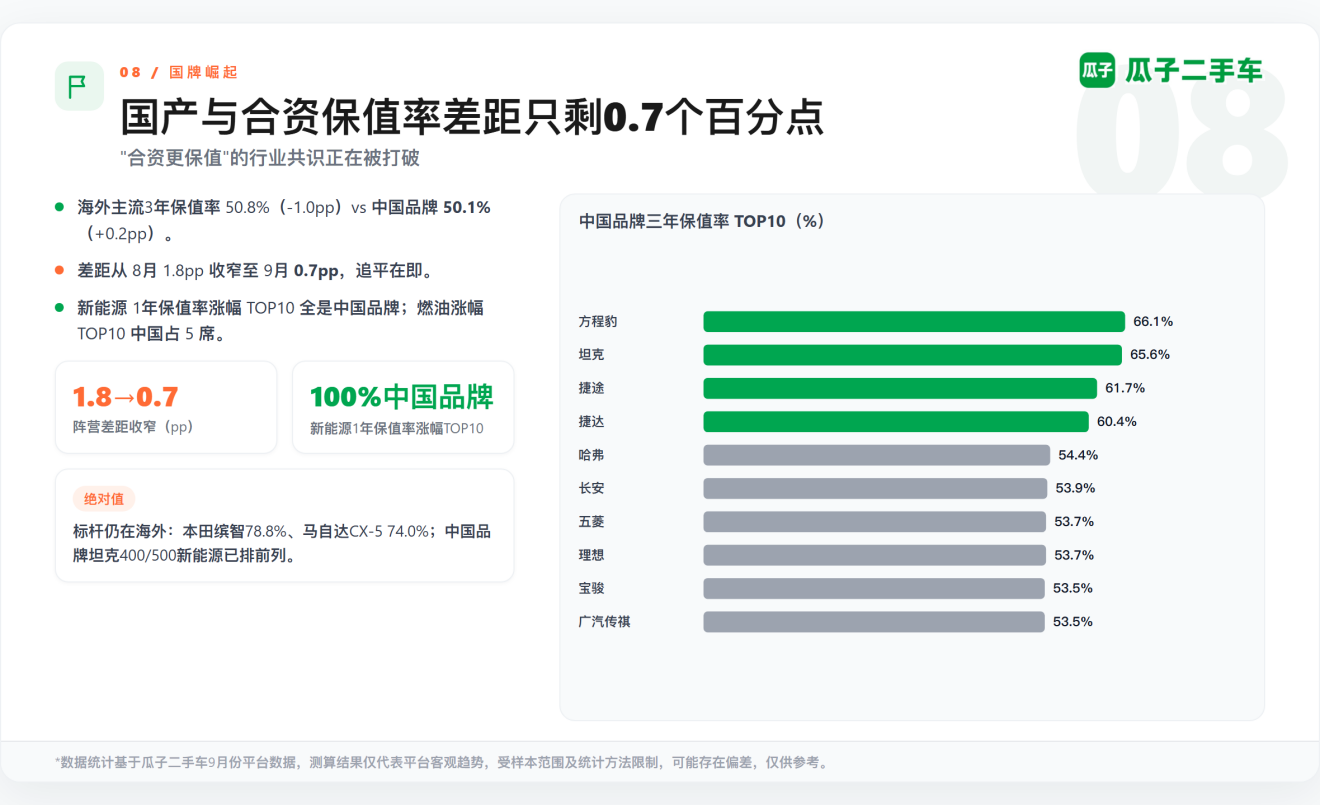Click the green flag icon beside the title
This screenshot has height=805, width=1320.
79,86
